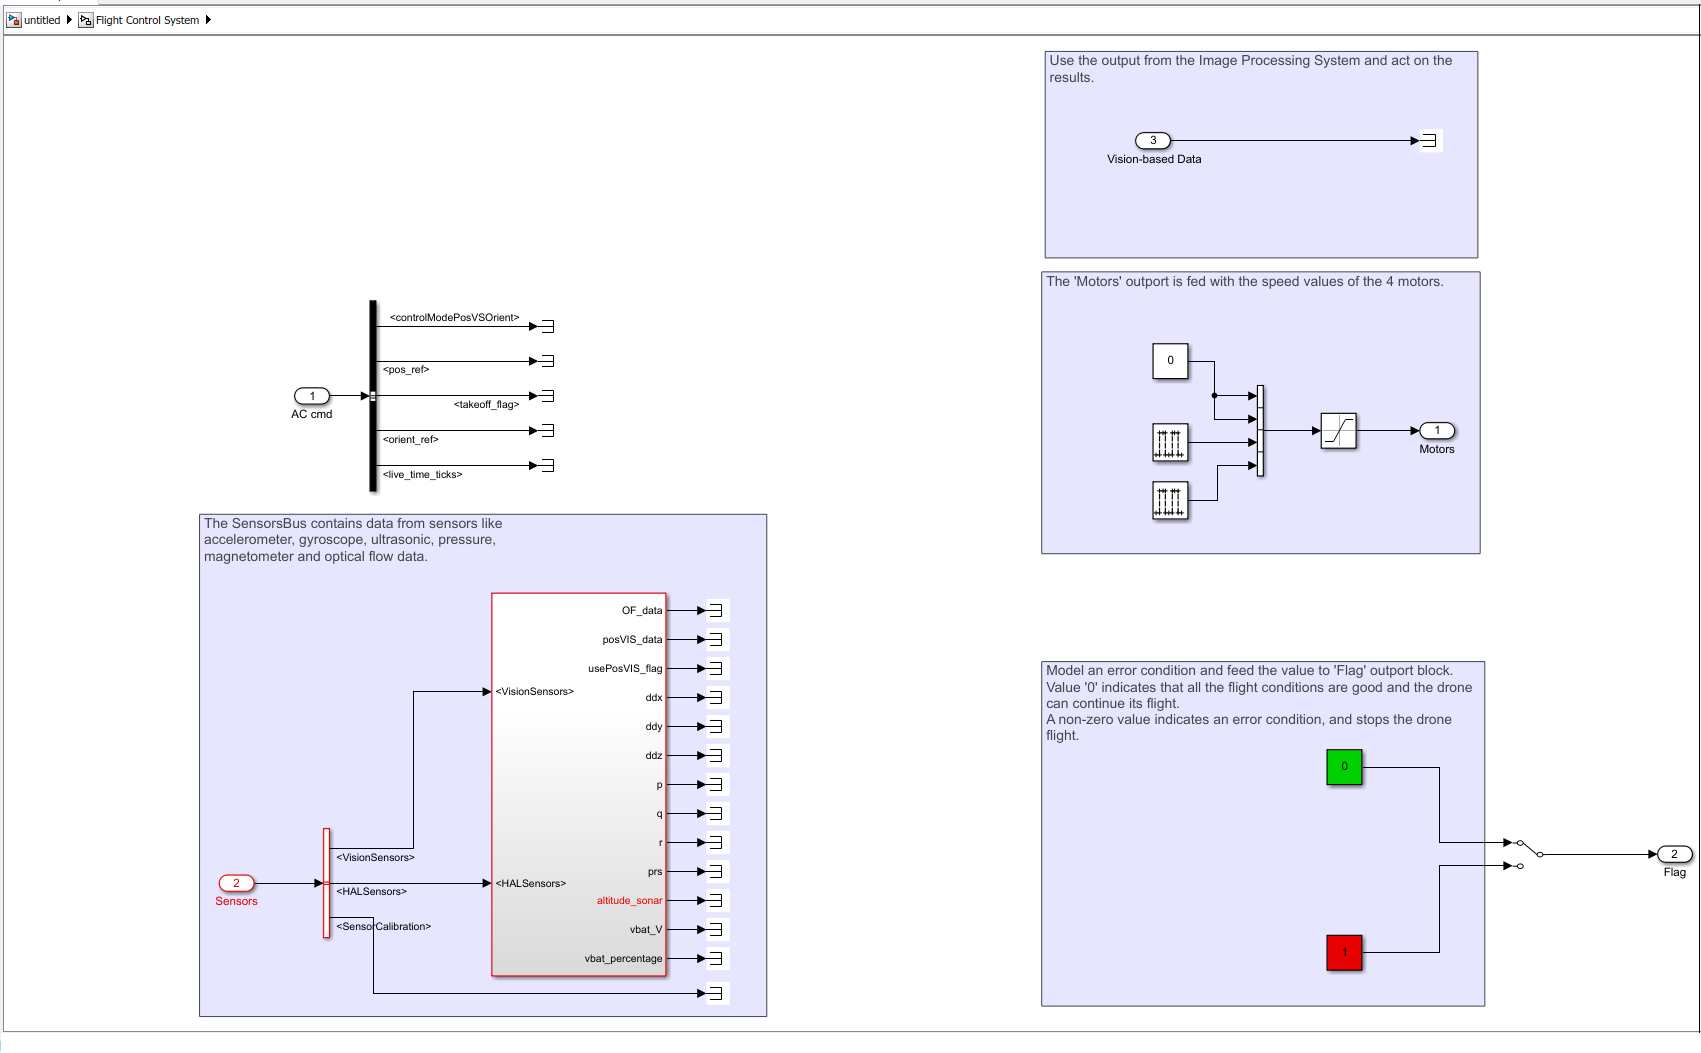Image resolution: width=1701 pixels, height=1053 pixels.
Task: Click 'untitled' in the model breadcrumb
Action: pyautogui.click(x=42, y=20)
